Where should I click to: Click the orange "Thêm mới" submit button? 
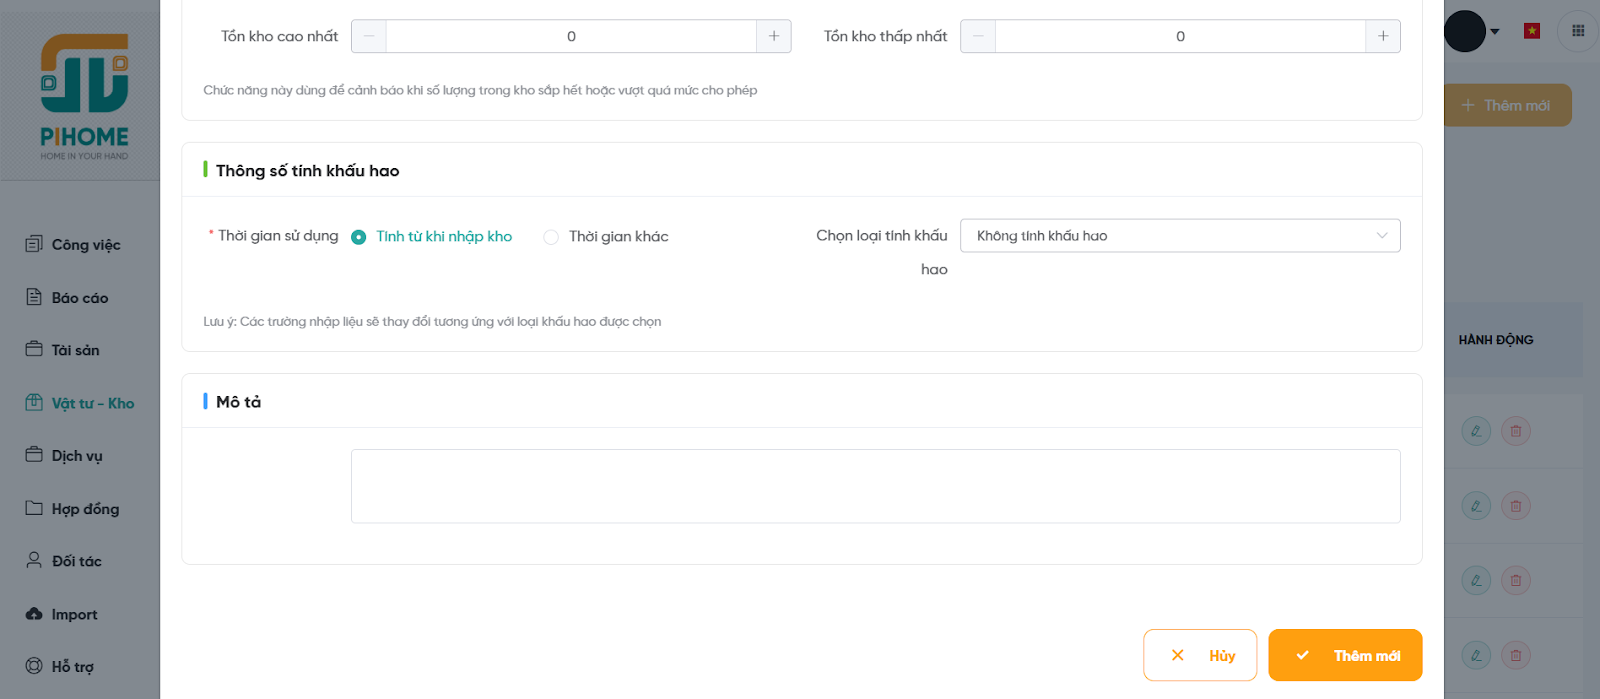coord(1345,655)
